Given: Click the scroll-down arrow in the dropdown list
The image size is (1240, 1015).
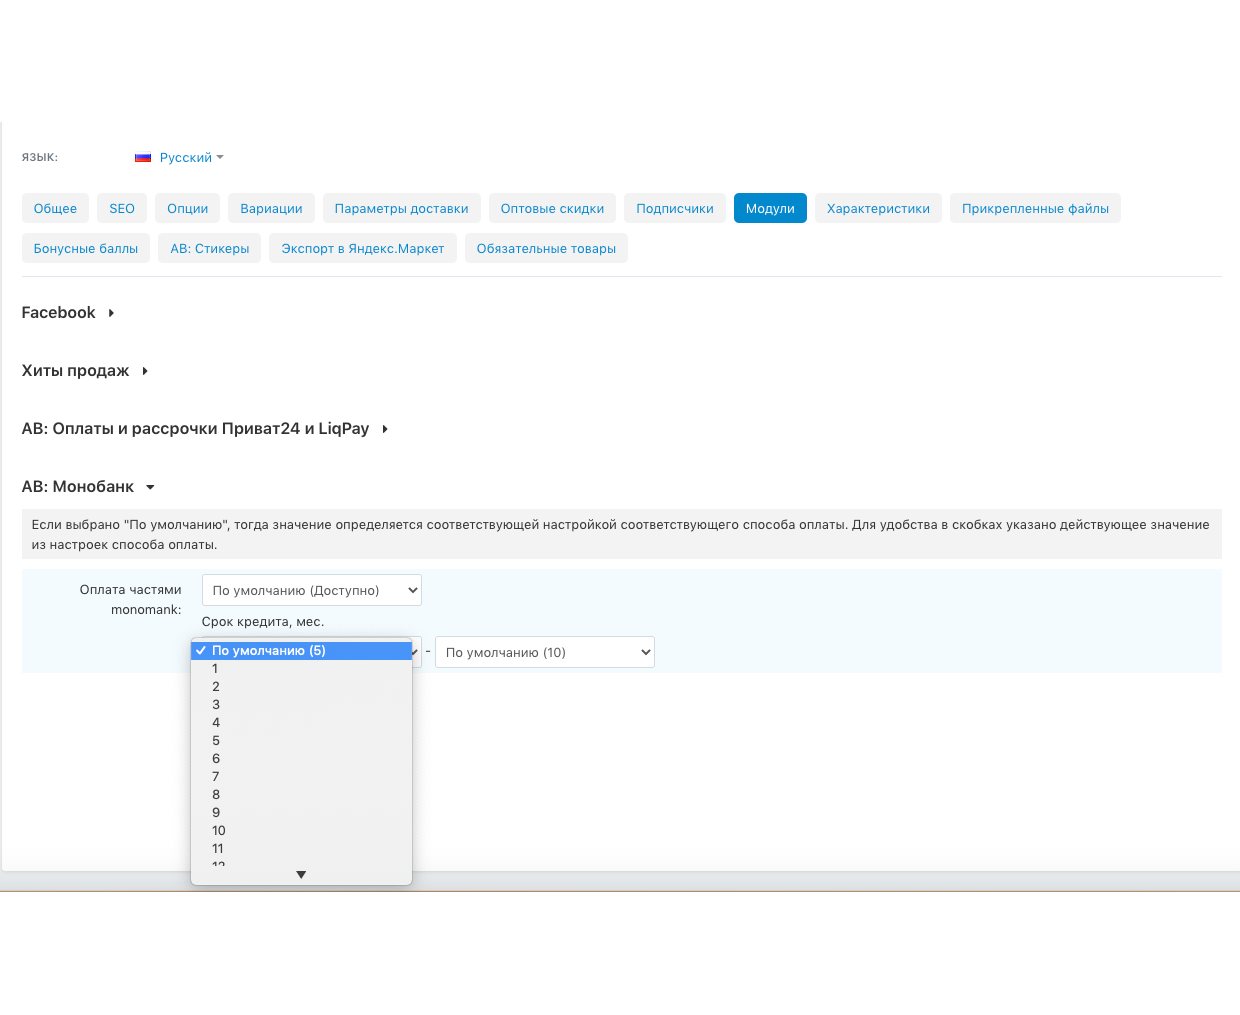Looking at the screenshot, I should (x=301, y=875).
